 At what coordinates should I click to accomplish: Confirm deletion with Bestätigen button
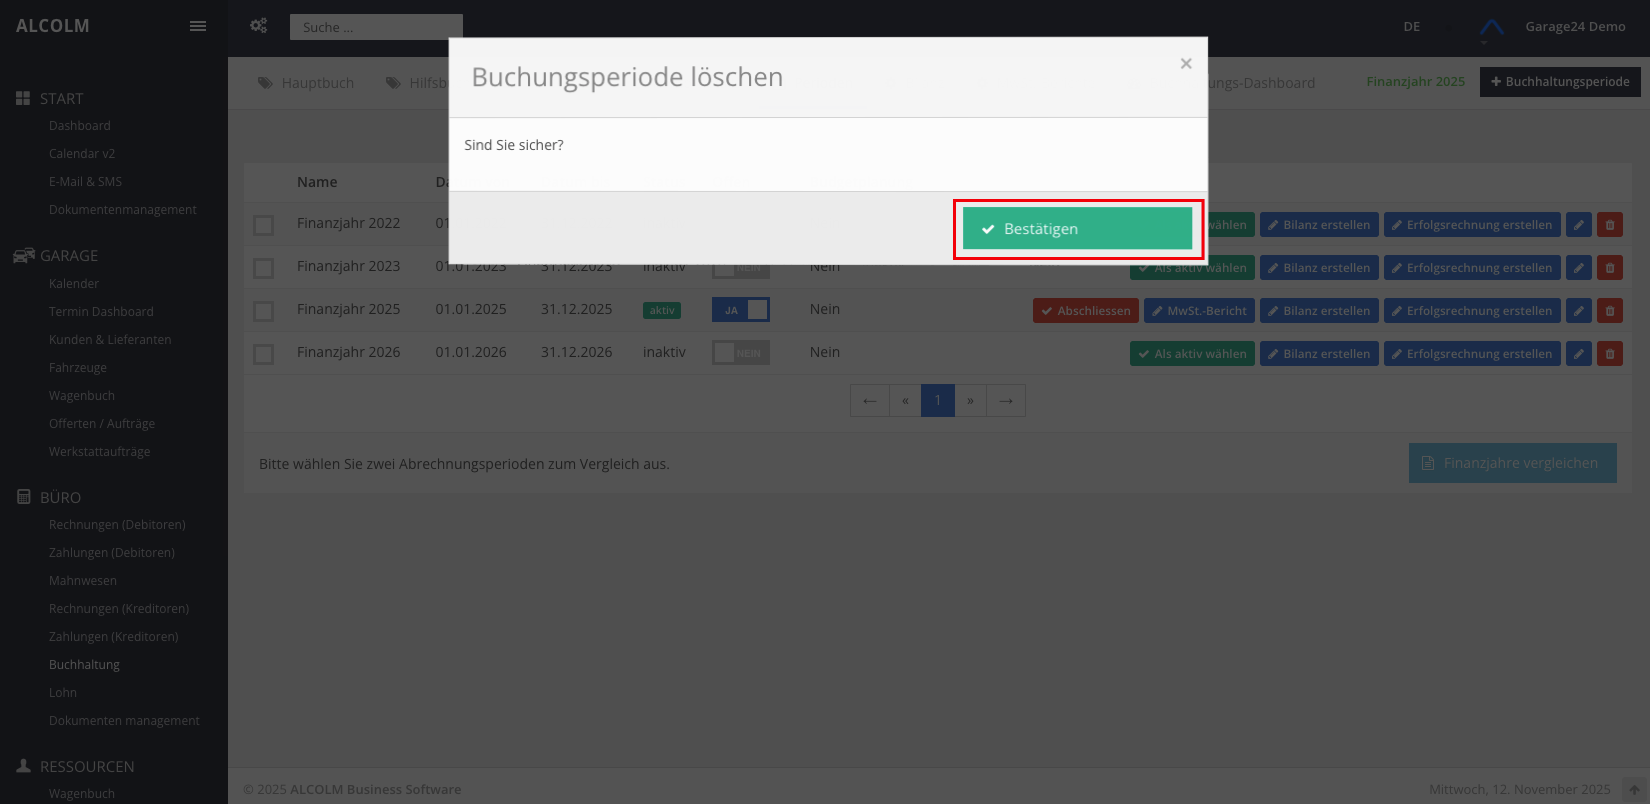1077,229
